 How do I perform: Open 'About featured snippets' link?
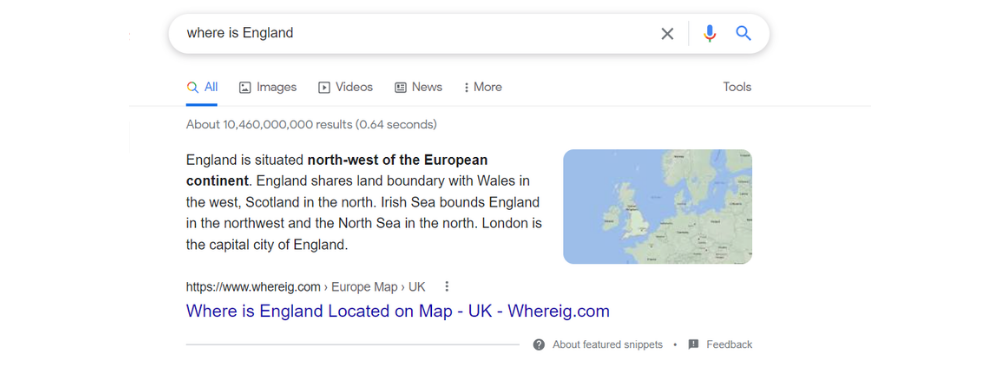608,345
